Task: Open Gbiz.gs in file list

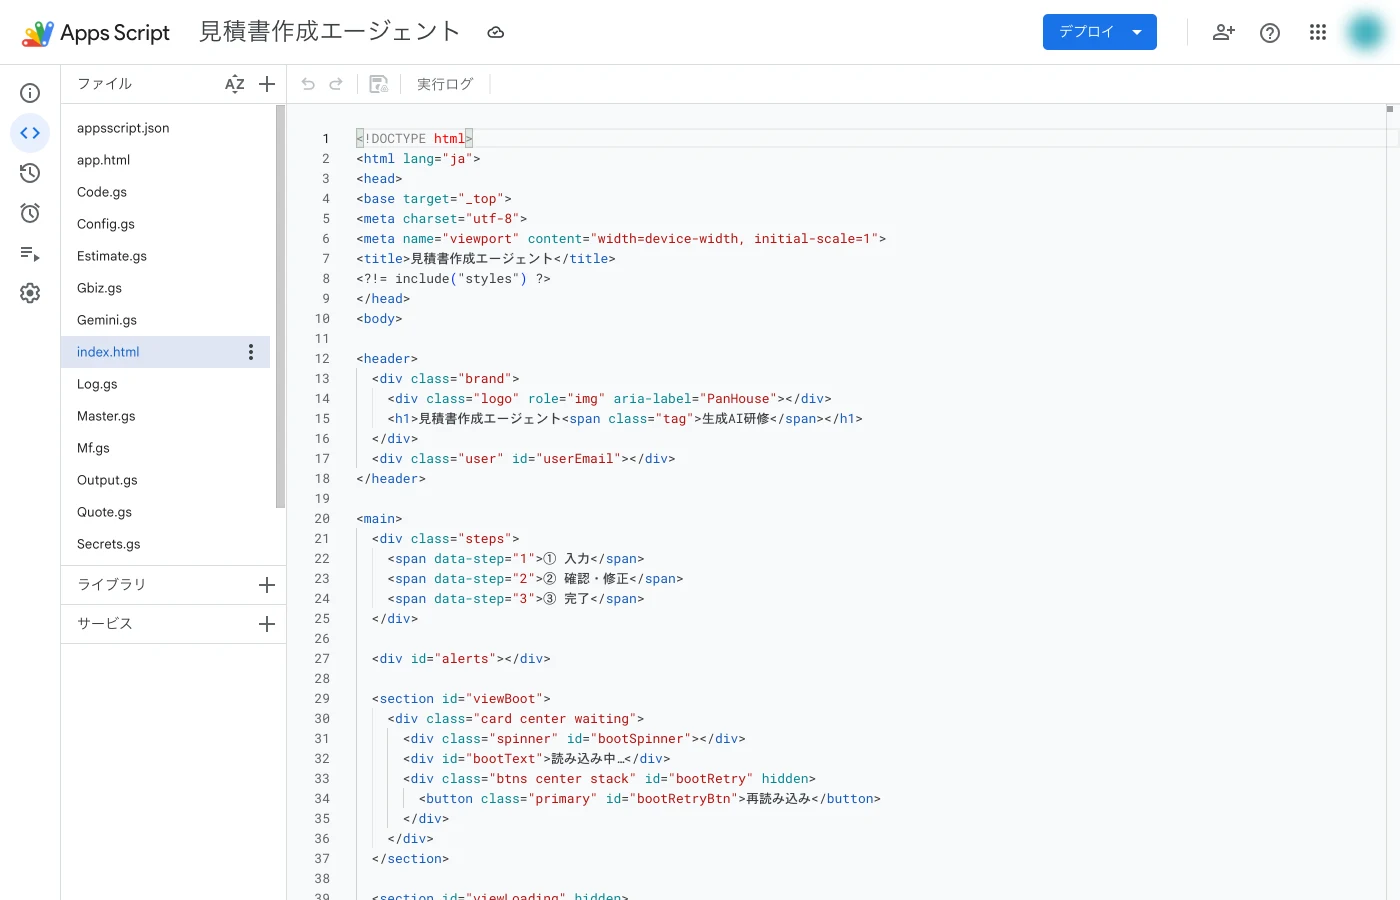Action: coord(166,288)
